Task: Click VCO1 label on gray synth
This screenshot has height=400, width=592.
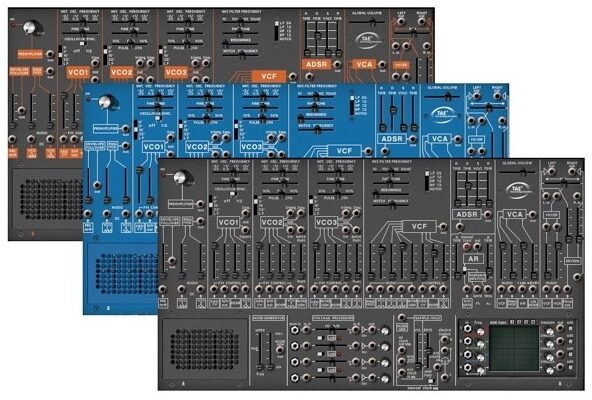Action: [x=228, y=222]
